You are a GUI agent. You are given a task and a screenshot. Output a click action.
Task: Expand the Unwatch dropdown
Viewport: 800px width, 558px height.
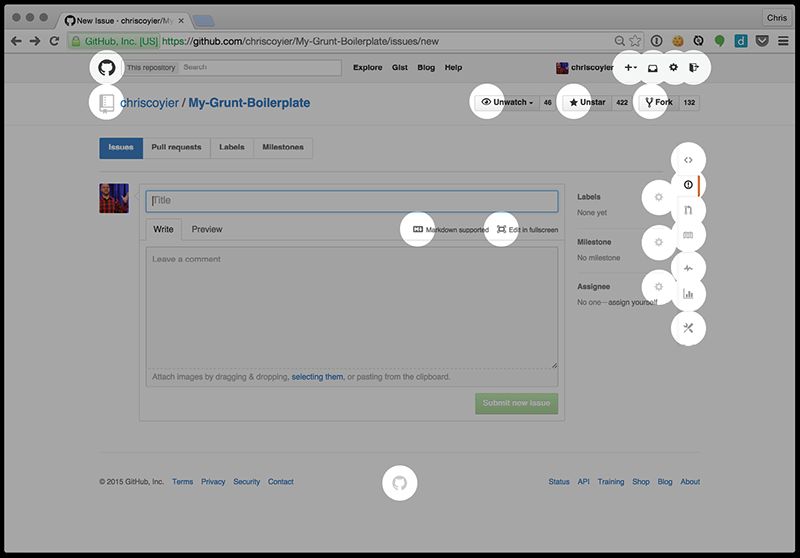(x=507, y=102)
